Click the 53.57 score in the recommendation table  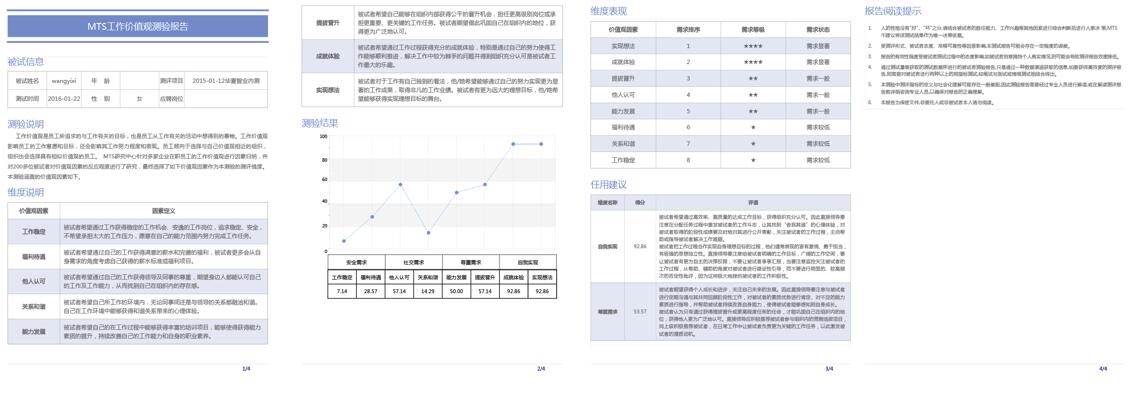click(x=639, y=312)
